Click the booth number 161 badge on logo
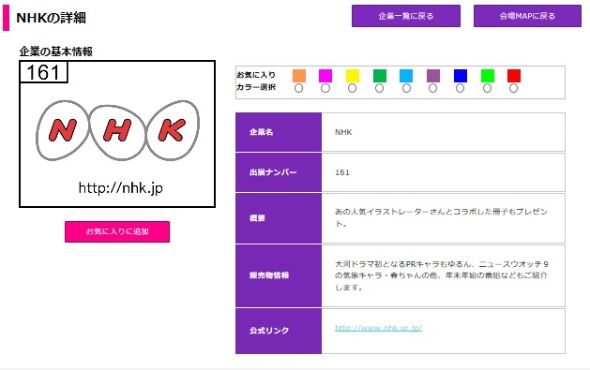Viewport: 590px width, 370px height. pos(44,72)
